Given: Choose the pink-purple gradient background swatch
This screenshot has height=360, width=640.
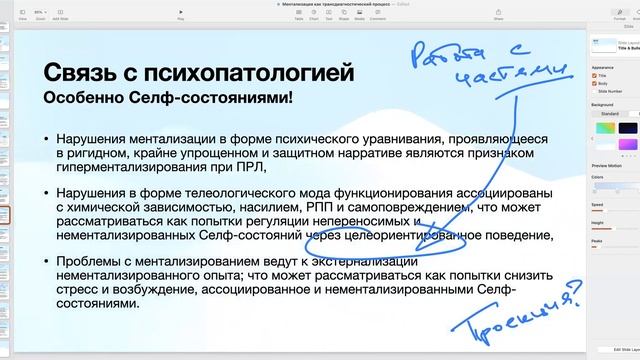Looking at the screenshot, I should (628, 144).
